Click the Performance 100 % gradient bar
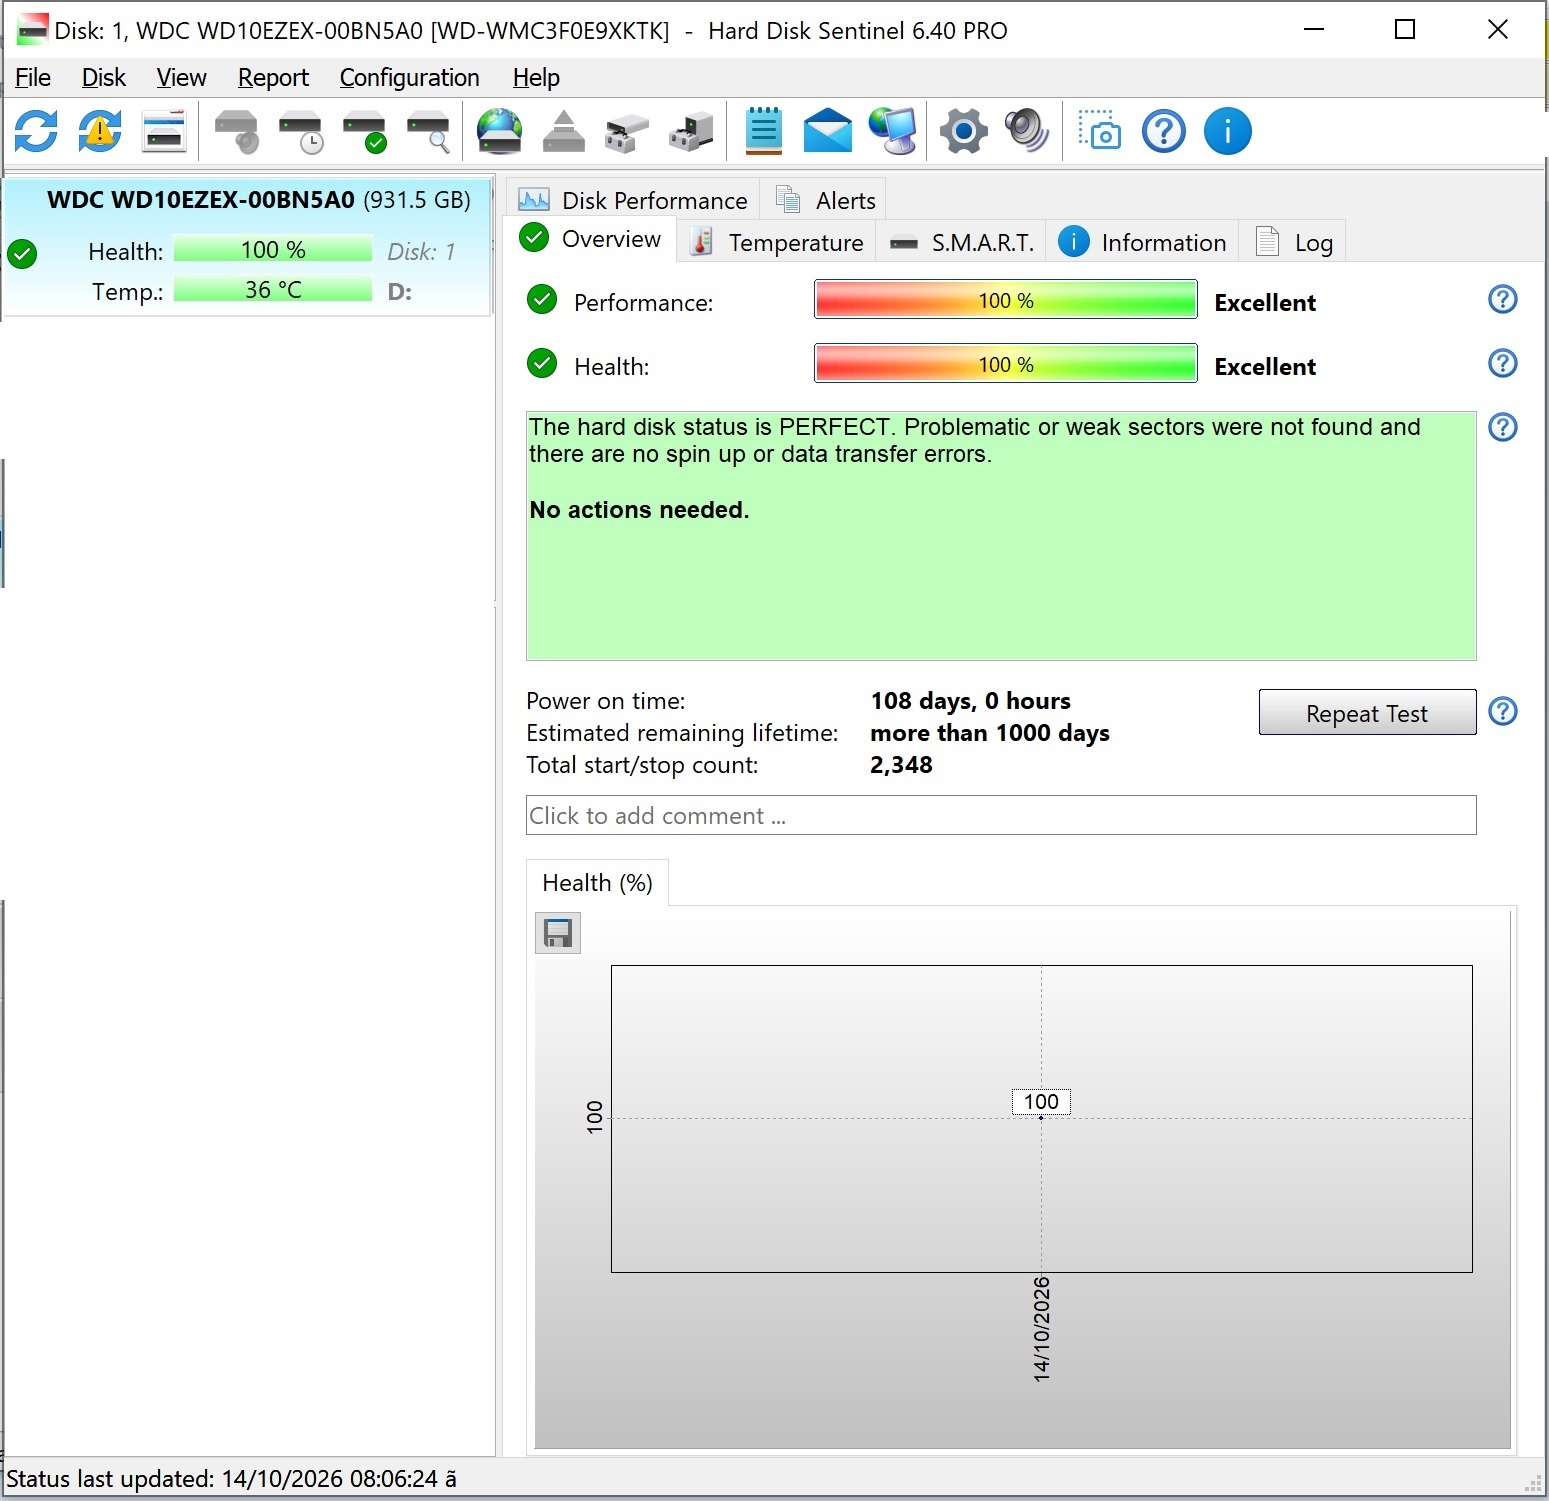 coord(1006,300)
